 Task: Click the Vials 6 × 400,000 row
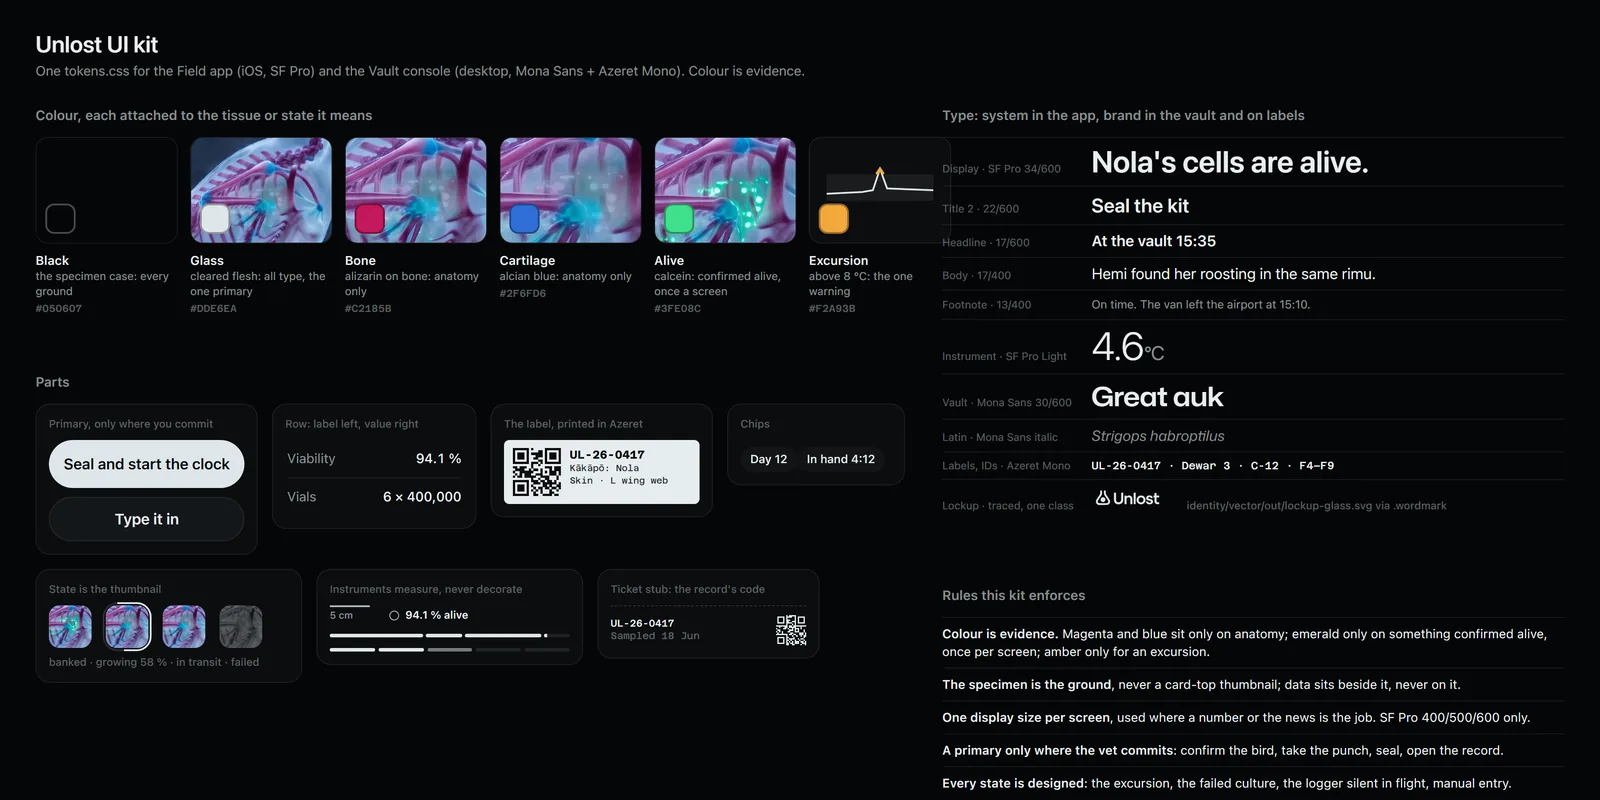point(374,497)
